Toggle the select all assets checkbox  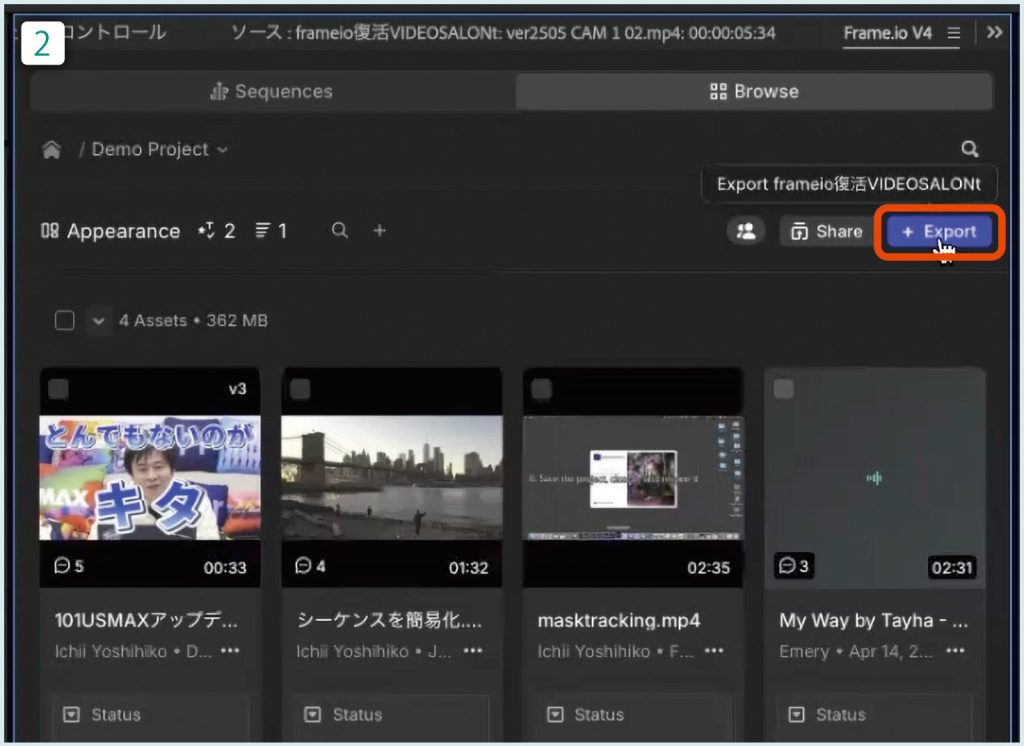point(65,321)
